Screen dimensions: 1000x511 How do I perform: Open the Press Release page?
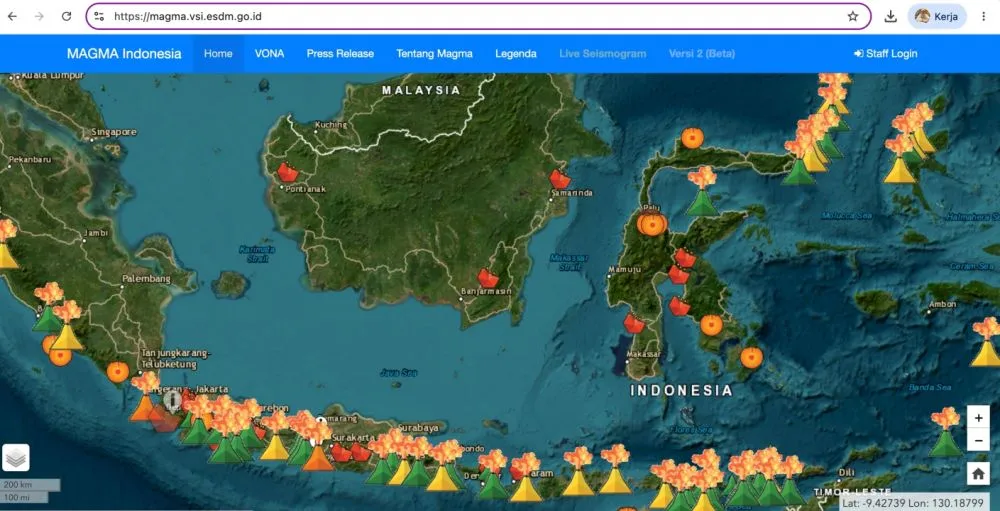[340, 54]
